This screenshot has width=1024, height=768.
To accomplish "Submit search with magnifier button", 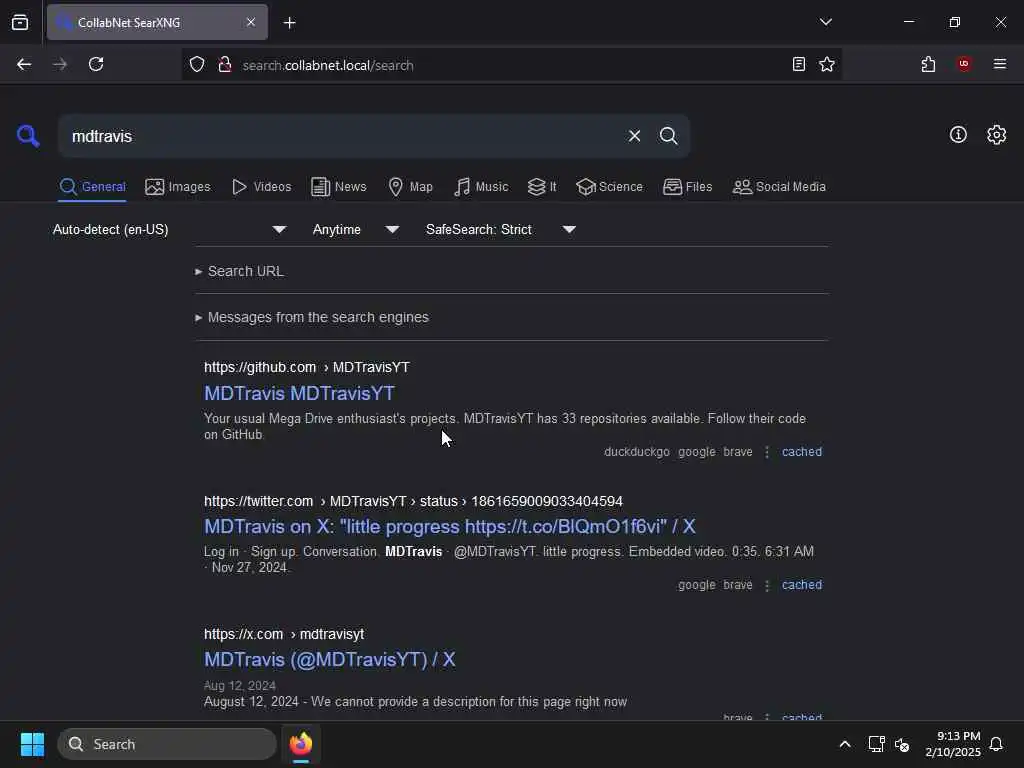I will (x=668, y=136).
